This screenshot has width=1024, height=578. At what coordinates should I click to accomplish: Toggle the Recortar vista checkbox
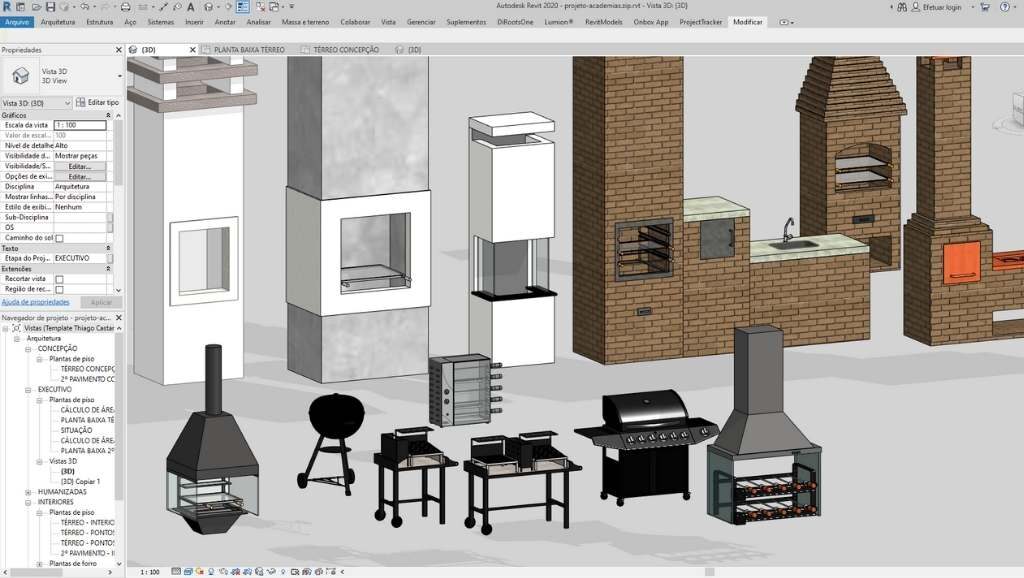(59, 279)
